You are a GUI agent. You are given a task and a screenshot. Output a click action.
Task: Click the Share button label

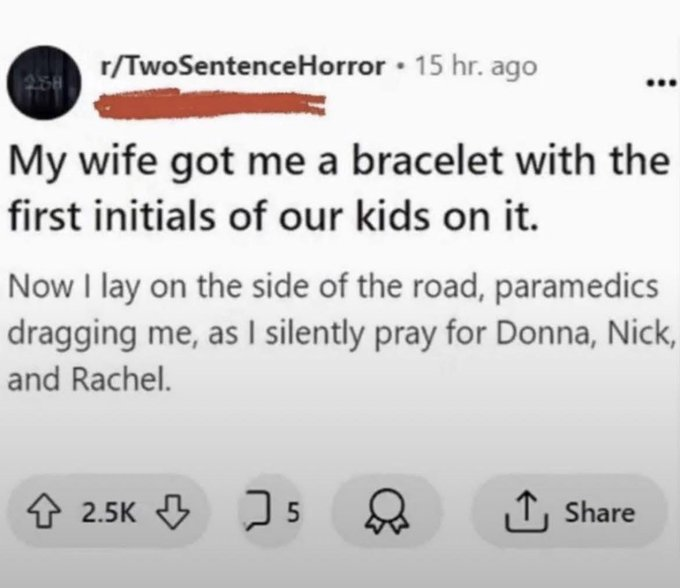tap(600, 513)
